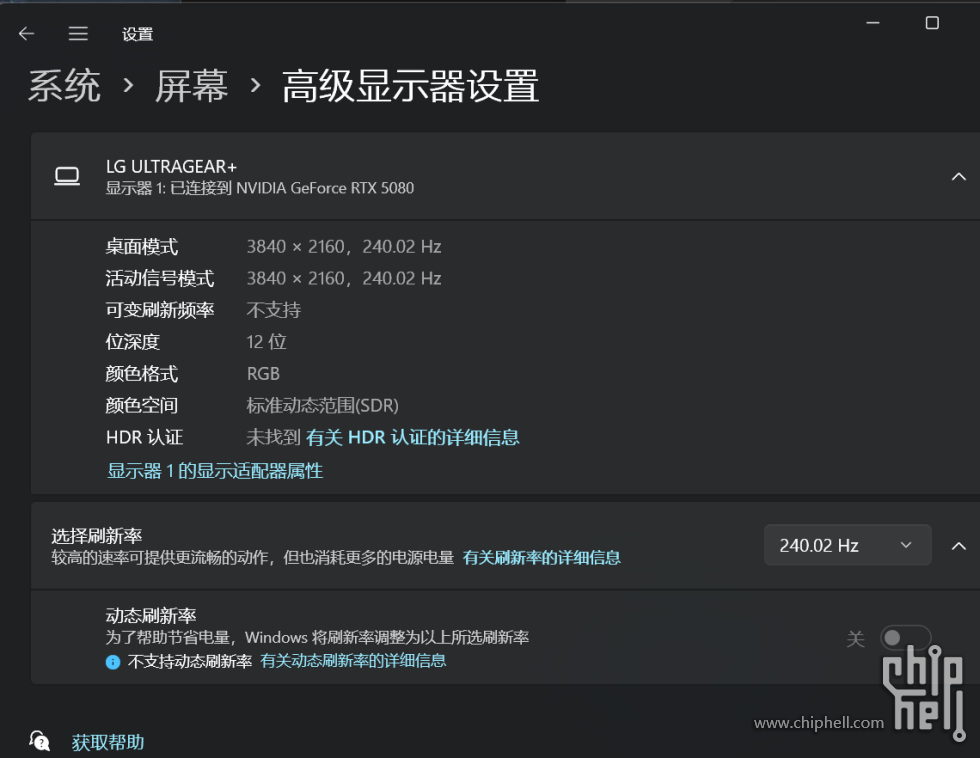Screen dimensions: 980x758
Task: Minimize the Settings window
Action: pos(872,23)
